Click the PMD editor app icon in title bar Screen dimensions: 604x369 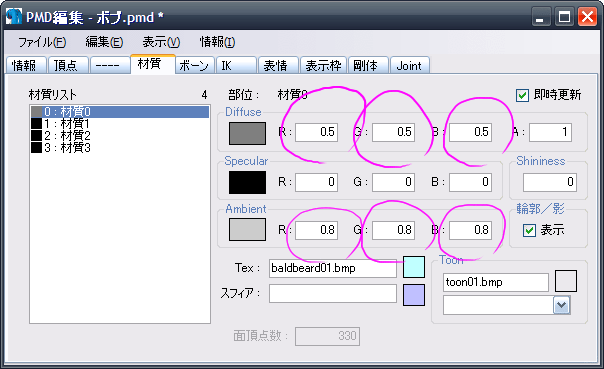(x=13, y=17)
